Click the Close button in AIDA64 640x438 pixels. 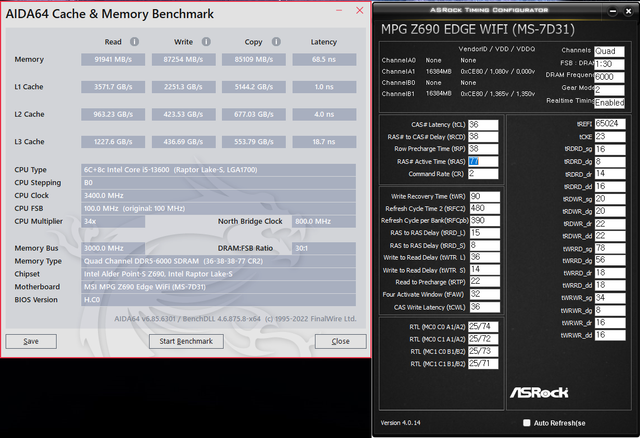click(340, 341)
